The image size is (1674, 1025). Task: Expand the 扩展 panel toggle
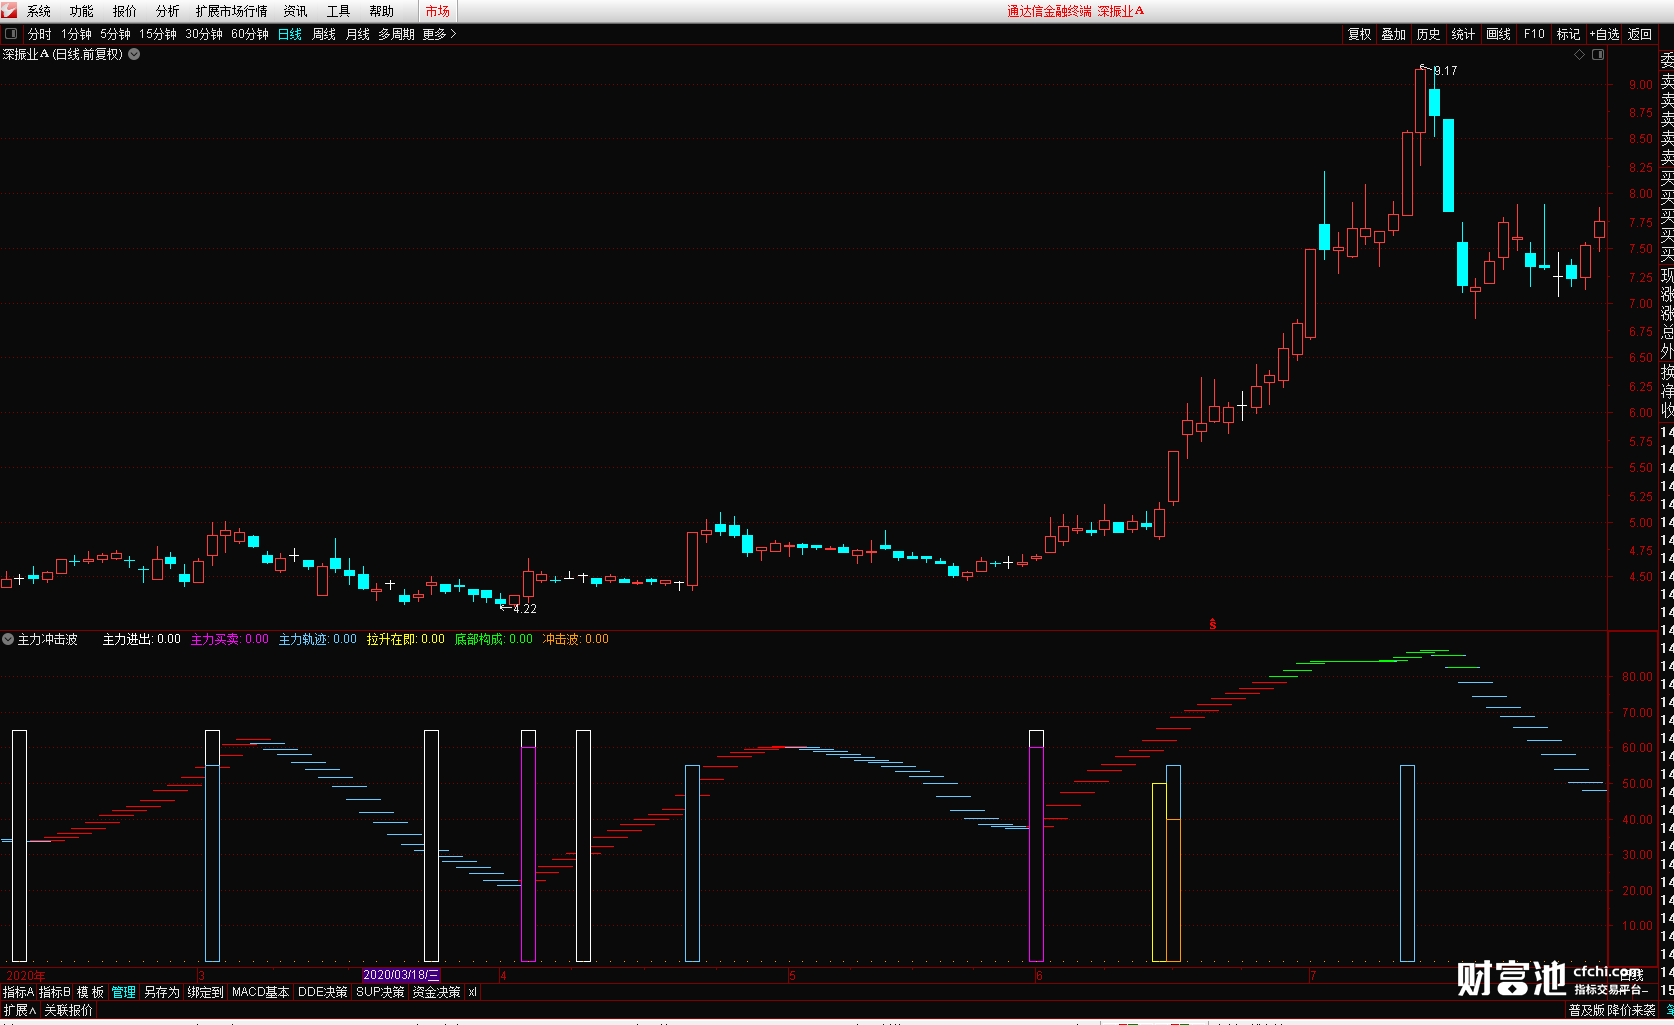coord(19,1010)
